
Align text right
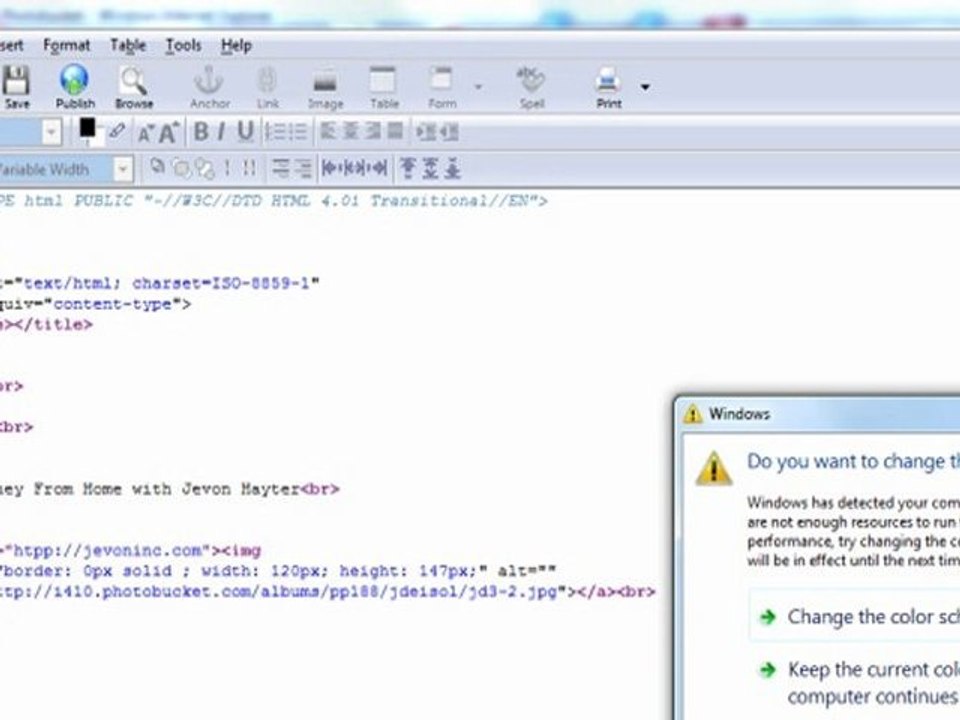pos(373,131)
